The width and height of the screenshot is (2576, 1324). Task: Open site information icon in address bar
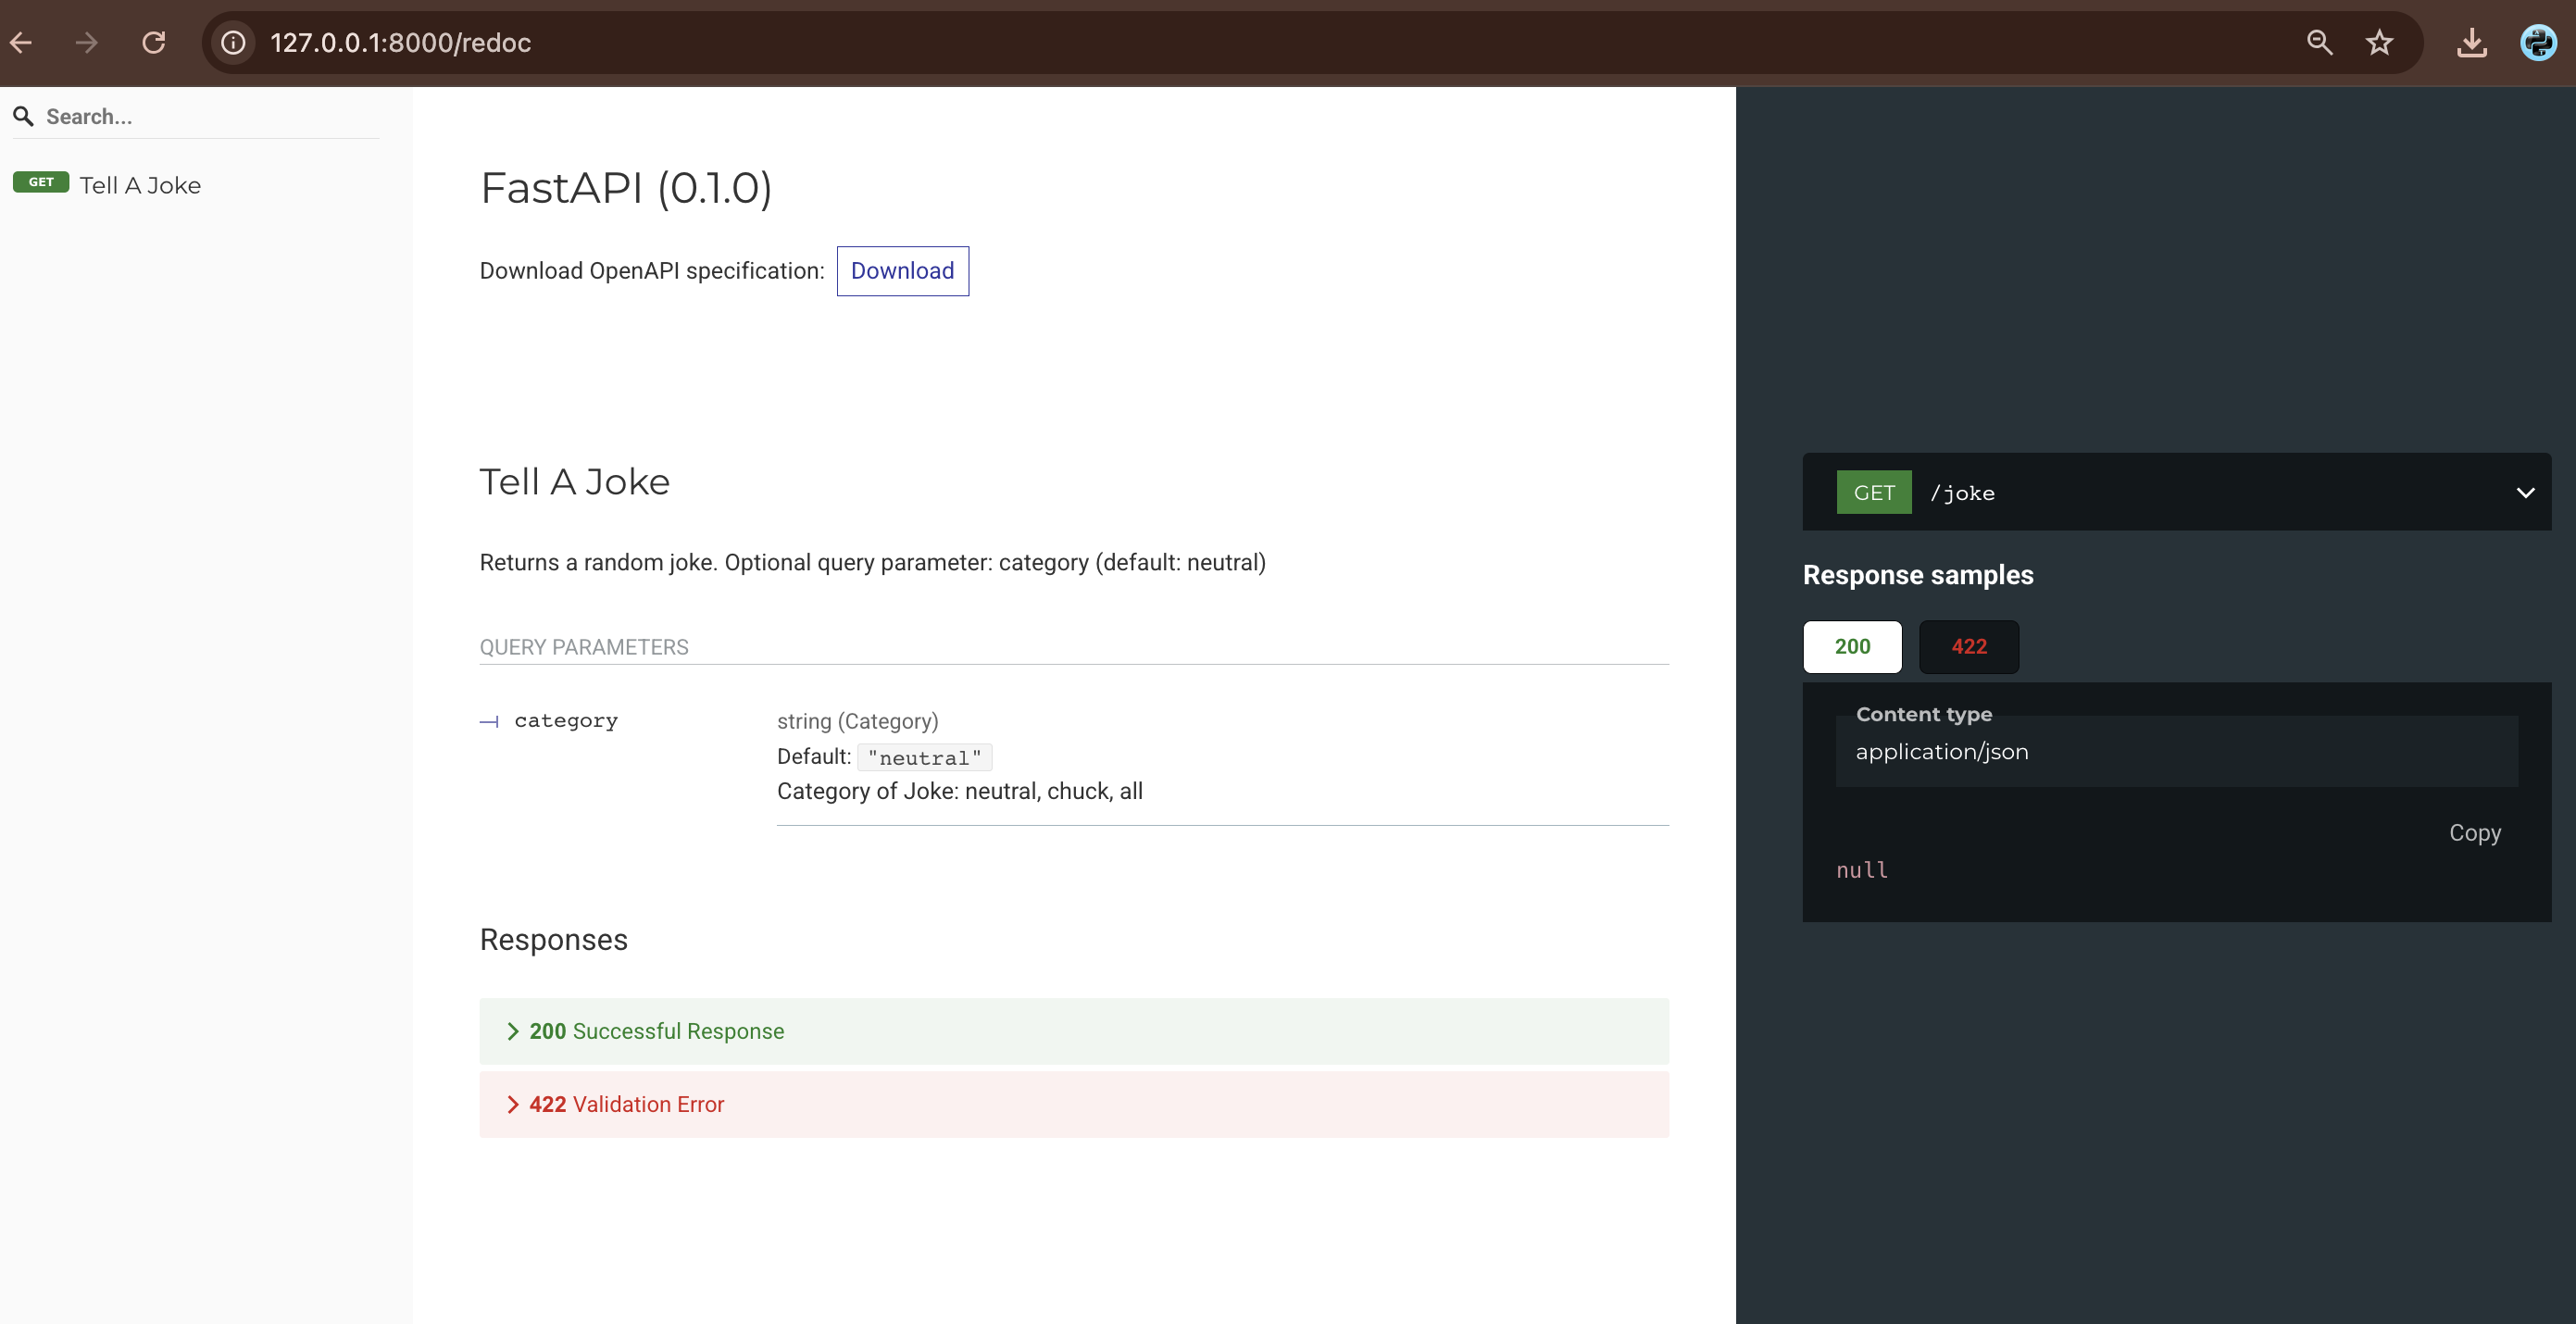tap(233, 43)
